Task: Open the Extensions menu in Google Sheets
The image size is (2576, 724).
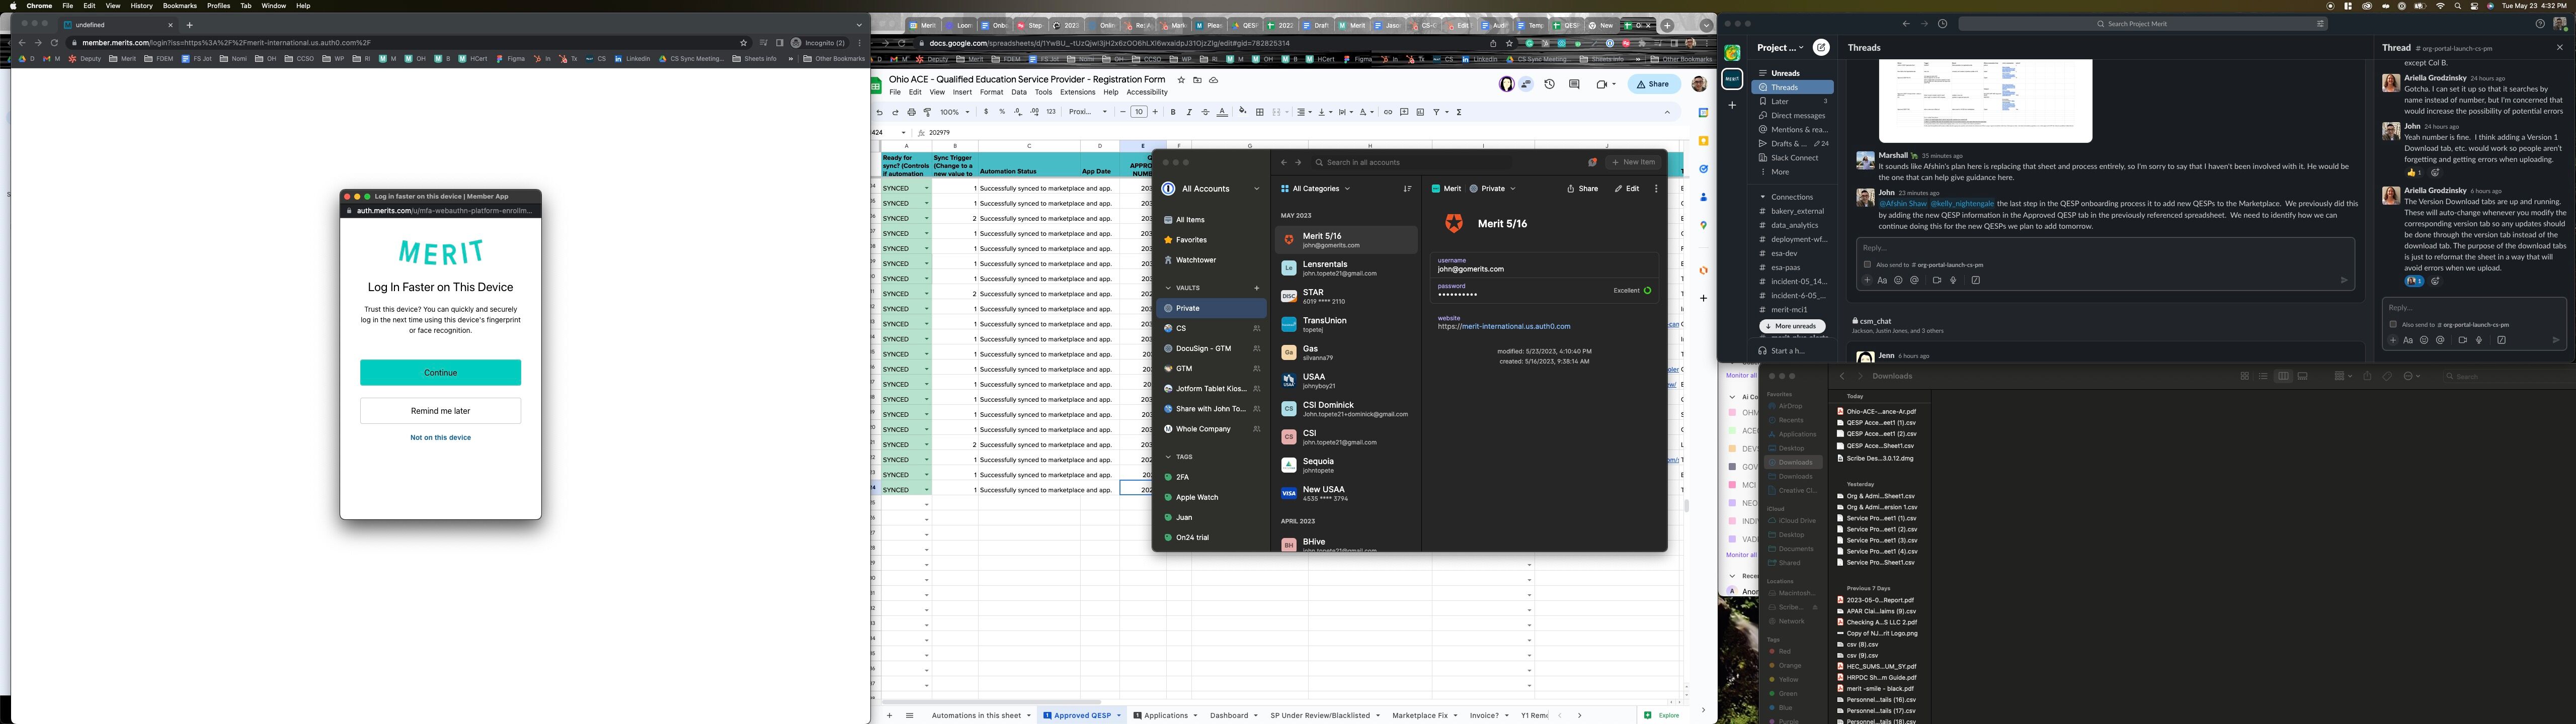Action: (x=1077, y=92)
